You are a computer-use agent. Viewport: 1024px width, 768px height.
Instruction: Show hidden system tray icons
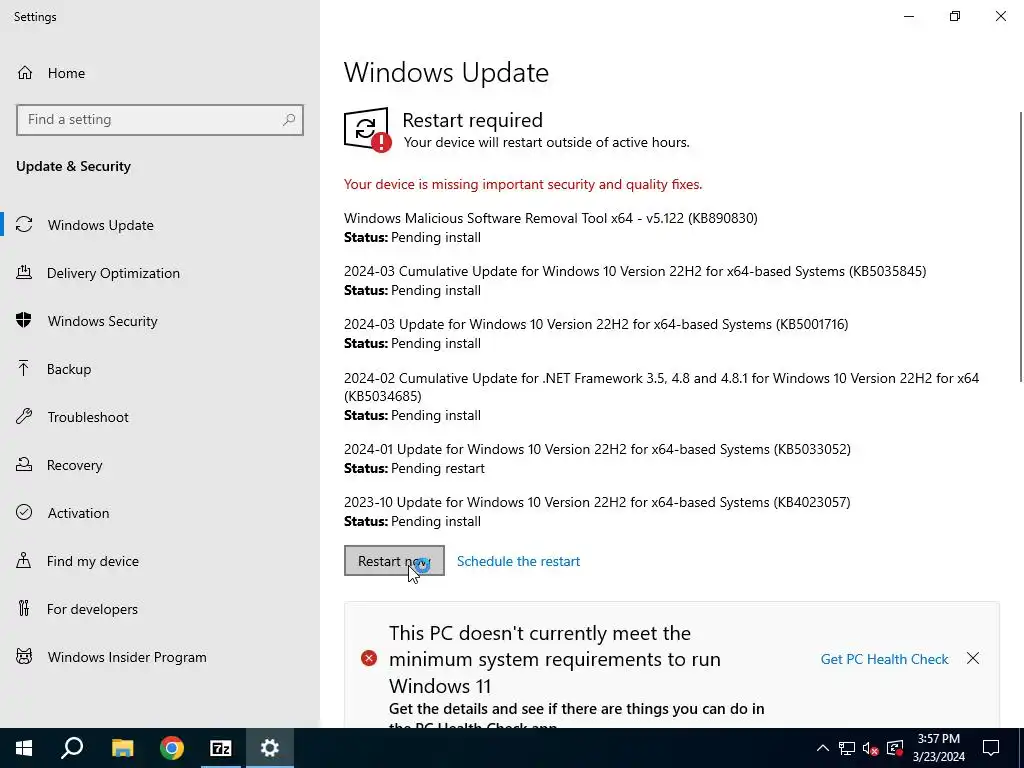tap(823, 748)
